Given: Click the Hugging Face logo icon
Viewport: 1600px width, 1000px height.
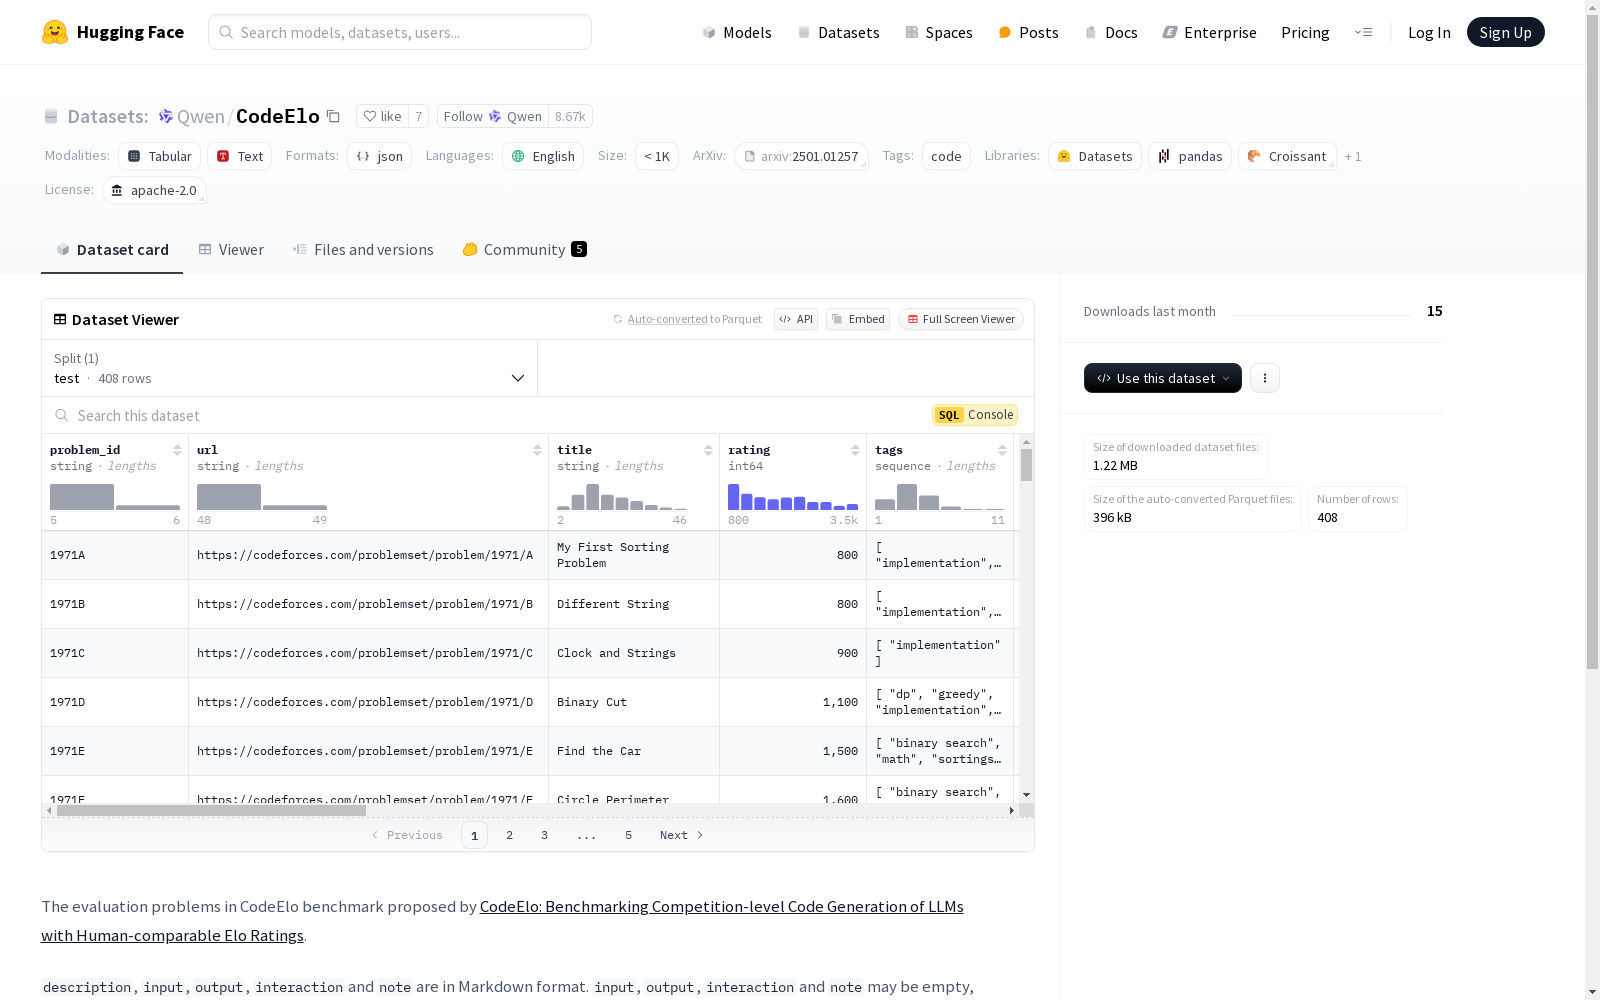Looking at the screenshot, I should click(55, 32).
